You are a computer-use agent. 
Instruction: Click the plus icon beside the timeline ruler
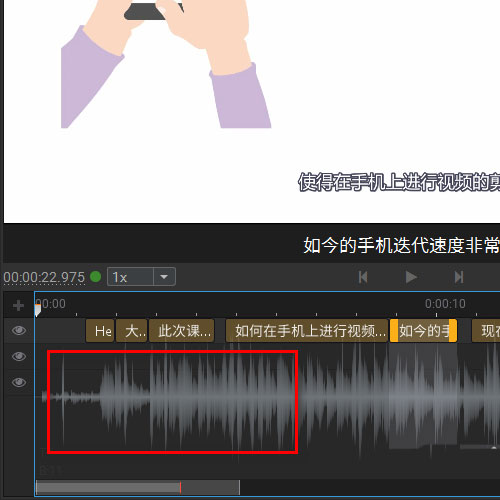18,305
